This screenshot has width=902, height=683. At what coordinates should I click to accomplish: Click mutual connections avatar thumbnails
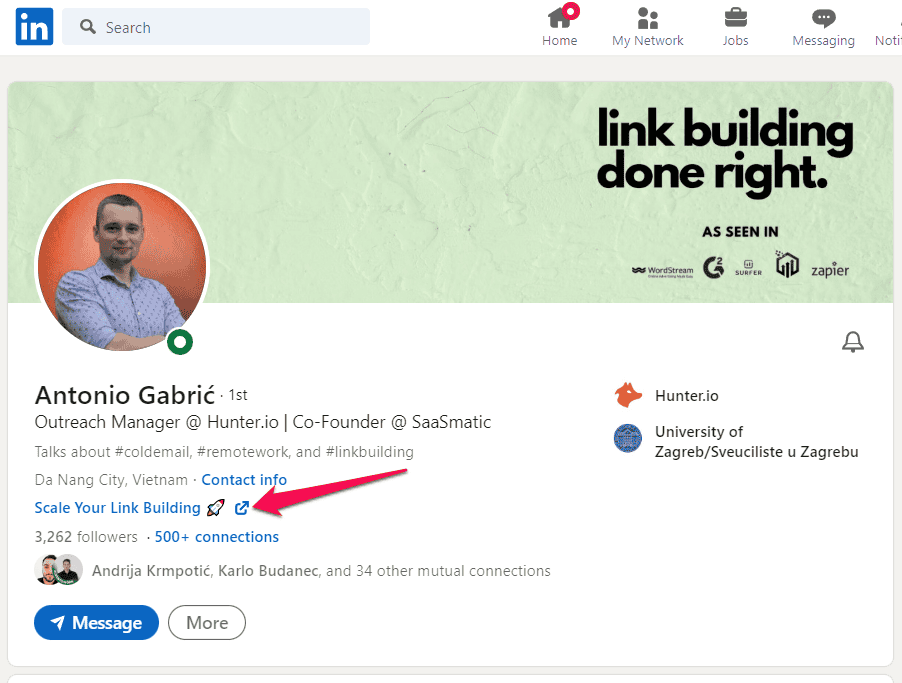pos(59,570)
